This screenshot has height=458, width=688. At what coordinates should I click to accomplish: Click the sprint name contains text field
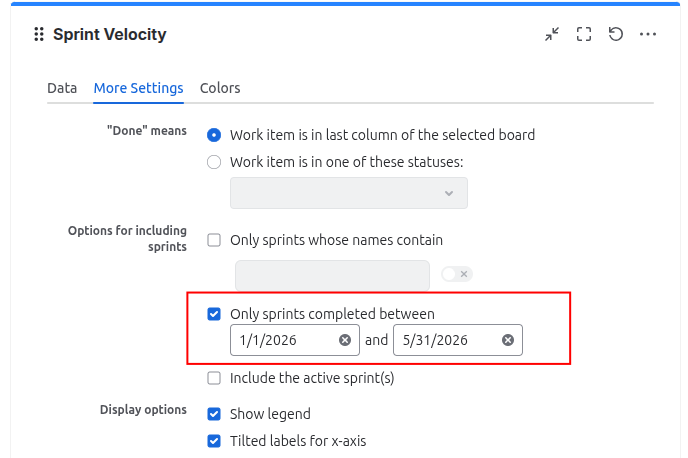[332, 276]
